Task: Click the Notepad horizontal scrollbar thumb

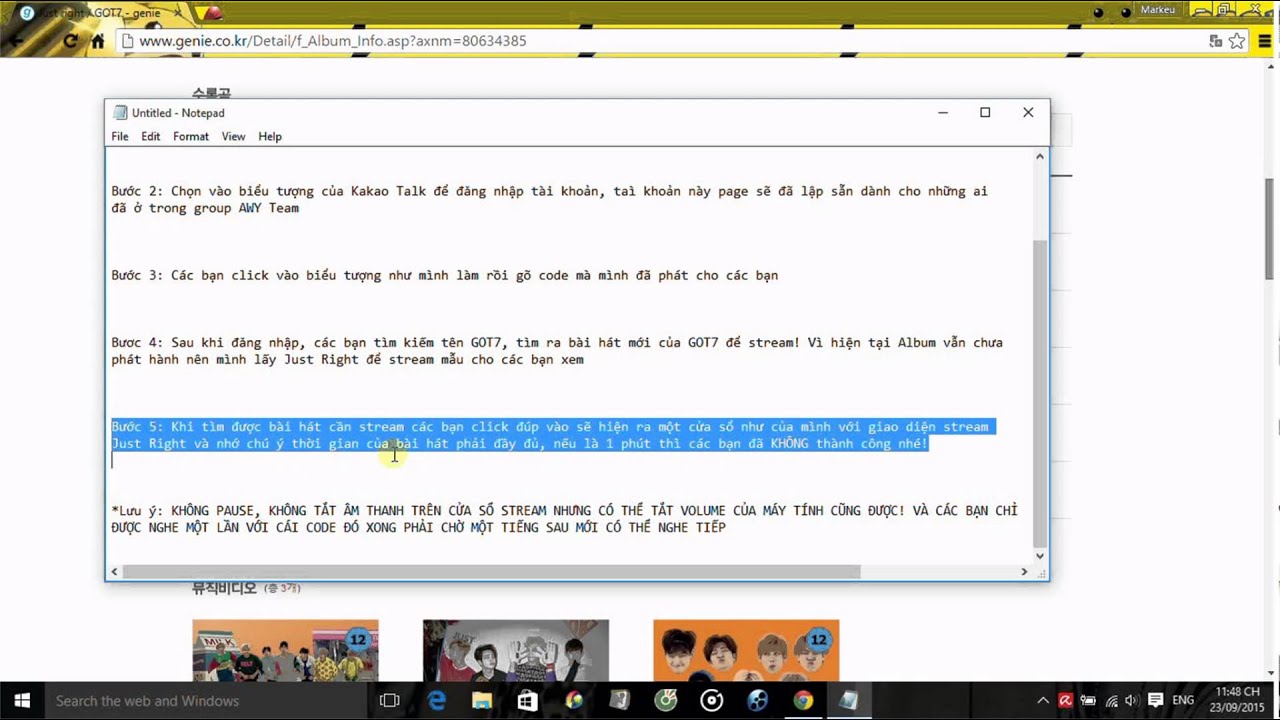Action: pyautogui.click(x=491, y=572)
